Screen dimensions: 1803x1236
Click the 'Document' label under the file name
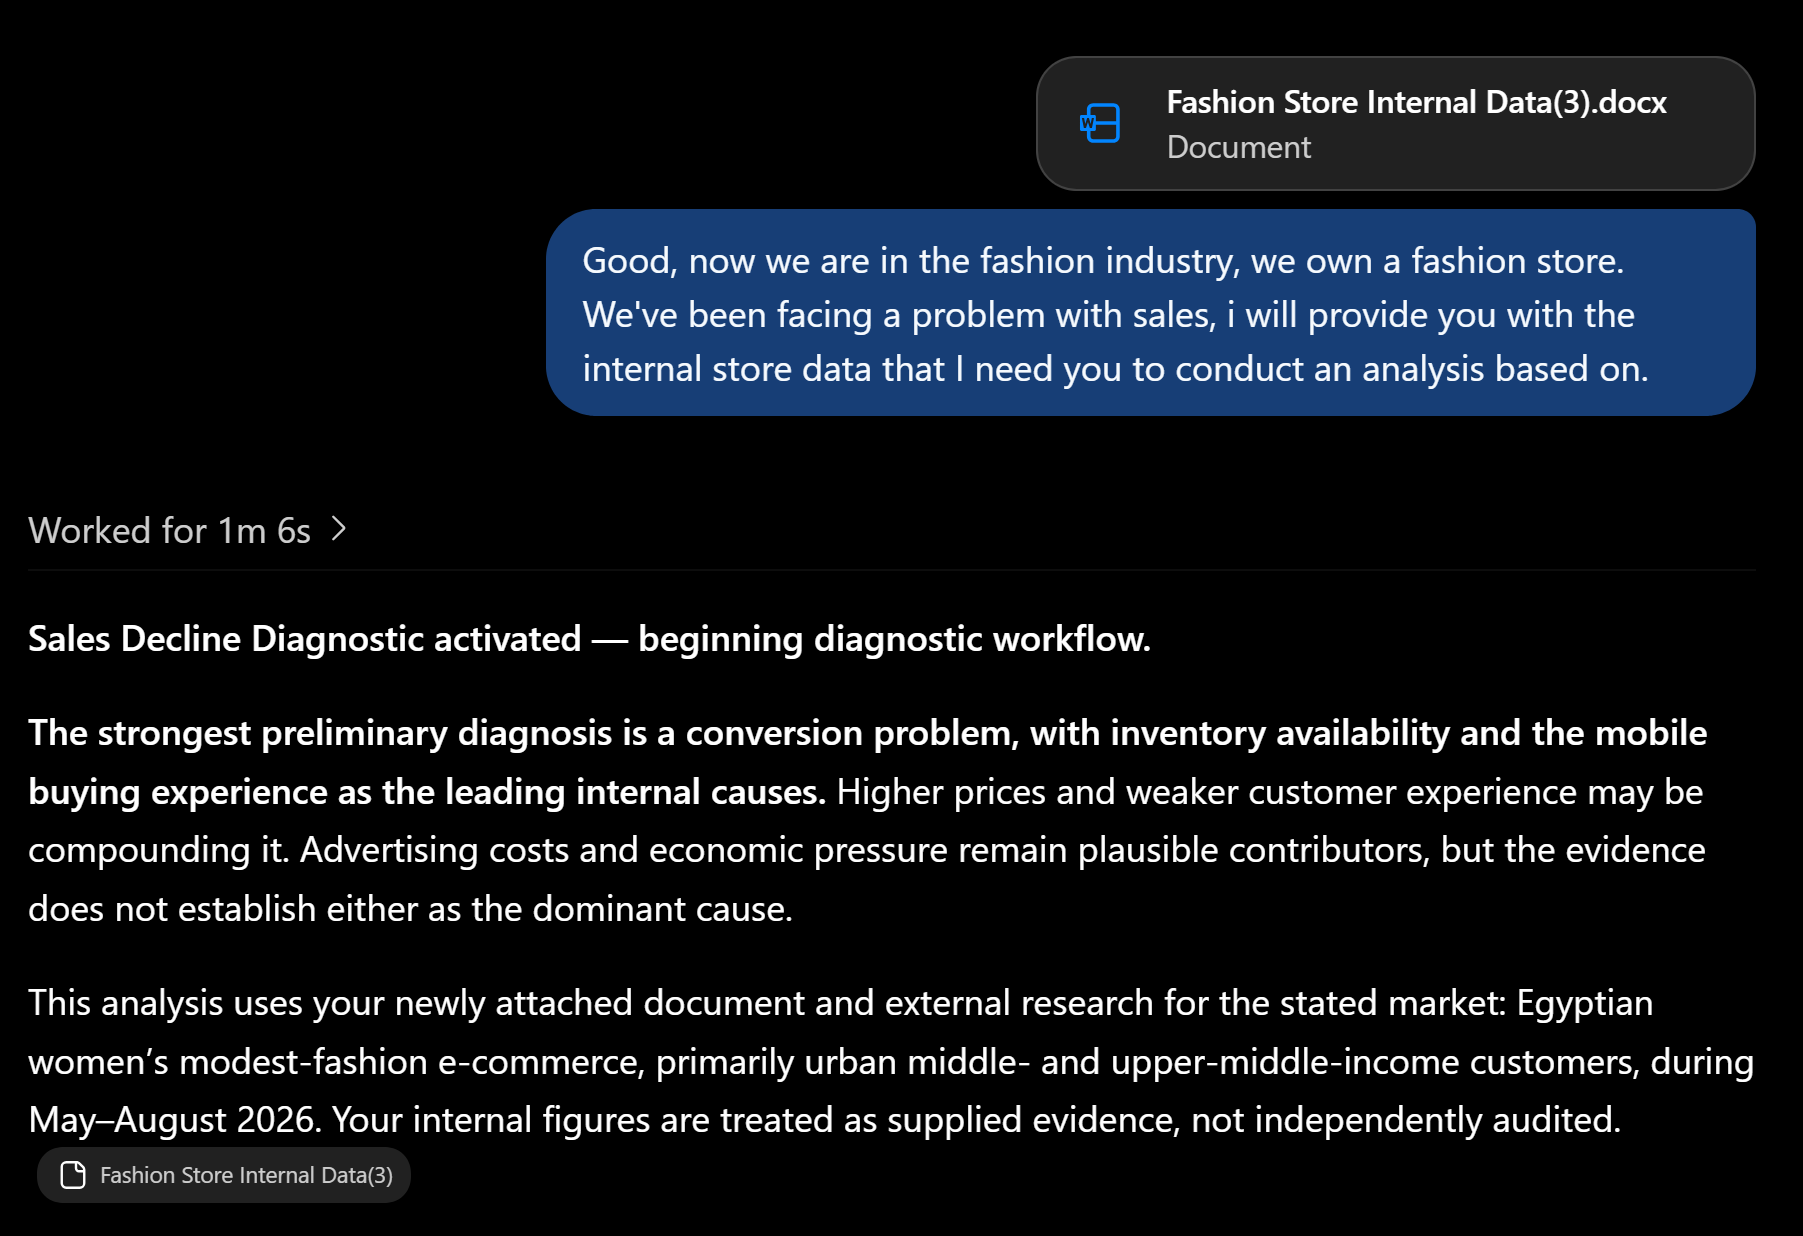pyautogui.click(x=1238, y=147)
